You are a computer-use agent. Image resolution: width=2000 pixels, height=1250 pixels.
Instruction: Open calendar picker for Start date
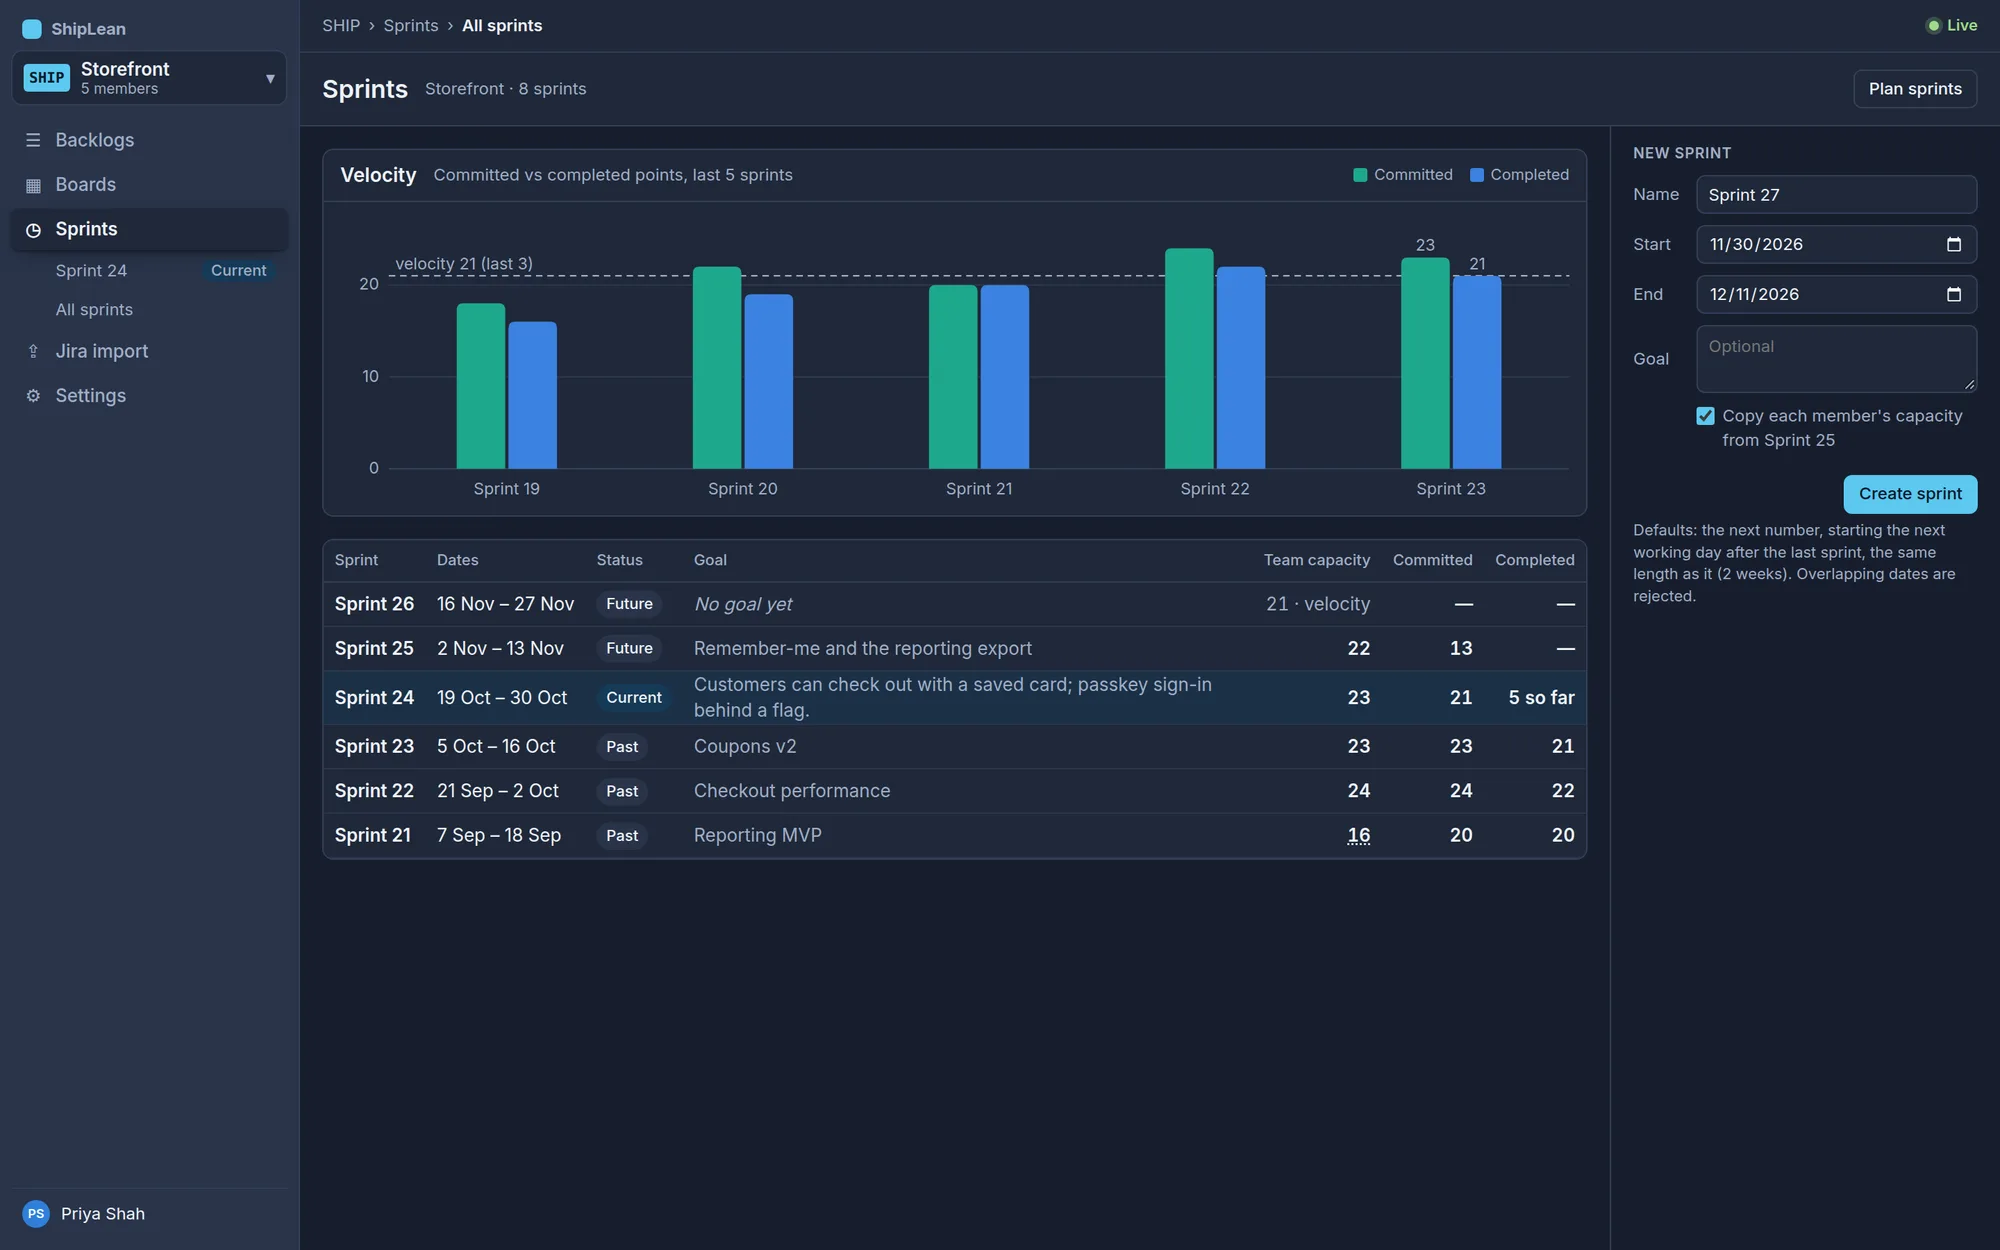point(1953,244)
